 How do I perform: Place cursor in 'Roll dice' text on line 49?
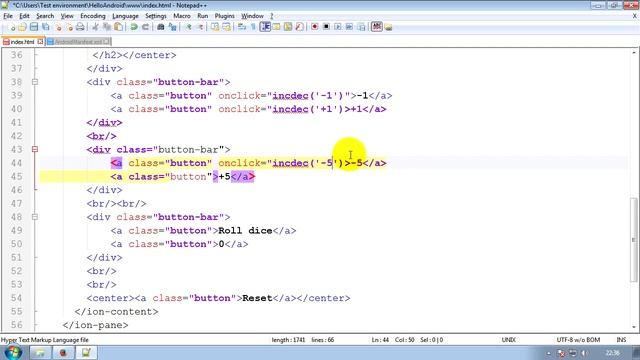tap(245, 230)
